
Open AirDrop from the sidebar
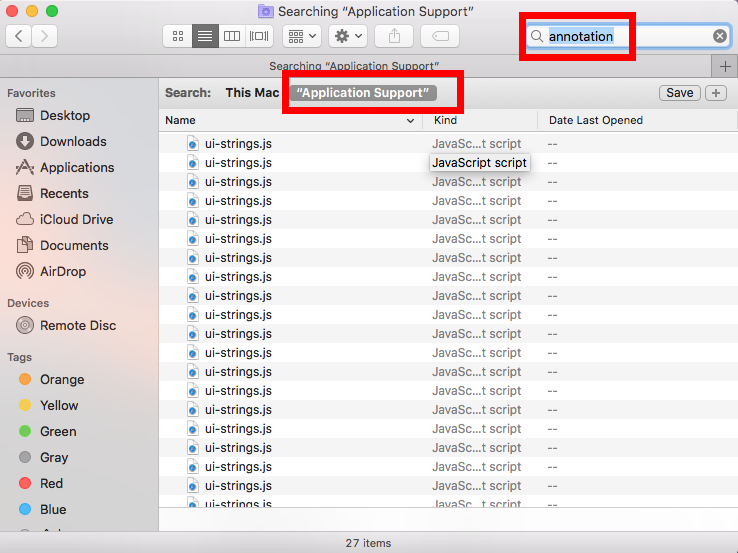point(62,271)
